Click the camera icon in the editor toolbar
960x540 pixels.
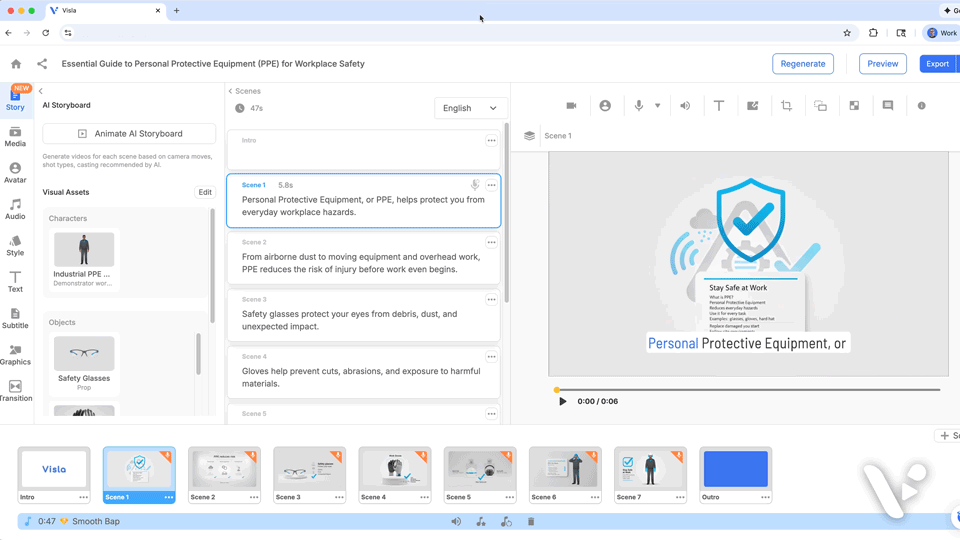[x=571, y=106]
